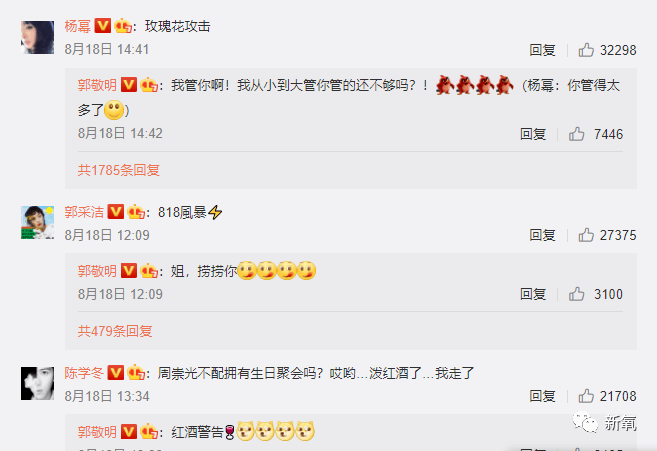The height and width of the screenshot is (451, 657).
Task: Open 郭采洁's profile via username link
Action: click(84, 212)
